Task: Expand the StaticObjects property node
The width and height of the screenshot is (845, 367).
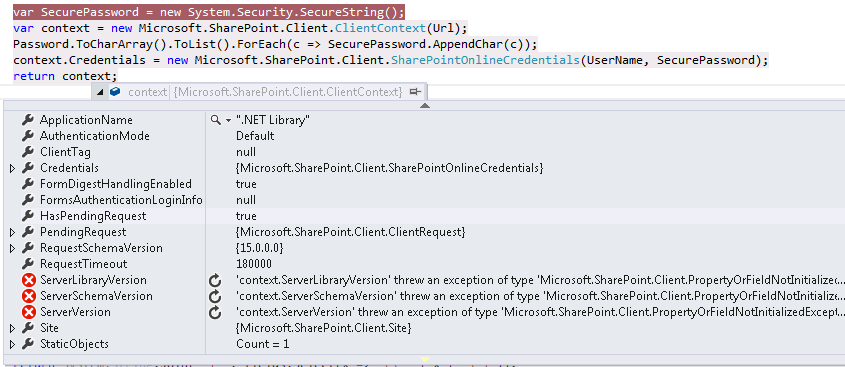Action: coord(13,344)
